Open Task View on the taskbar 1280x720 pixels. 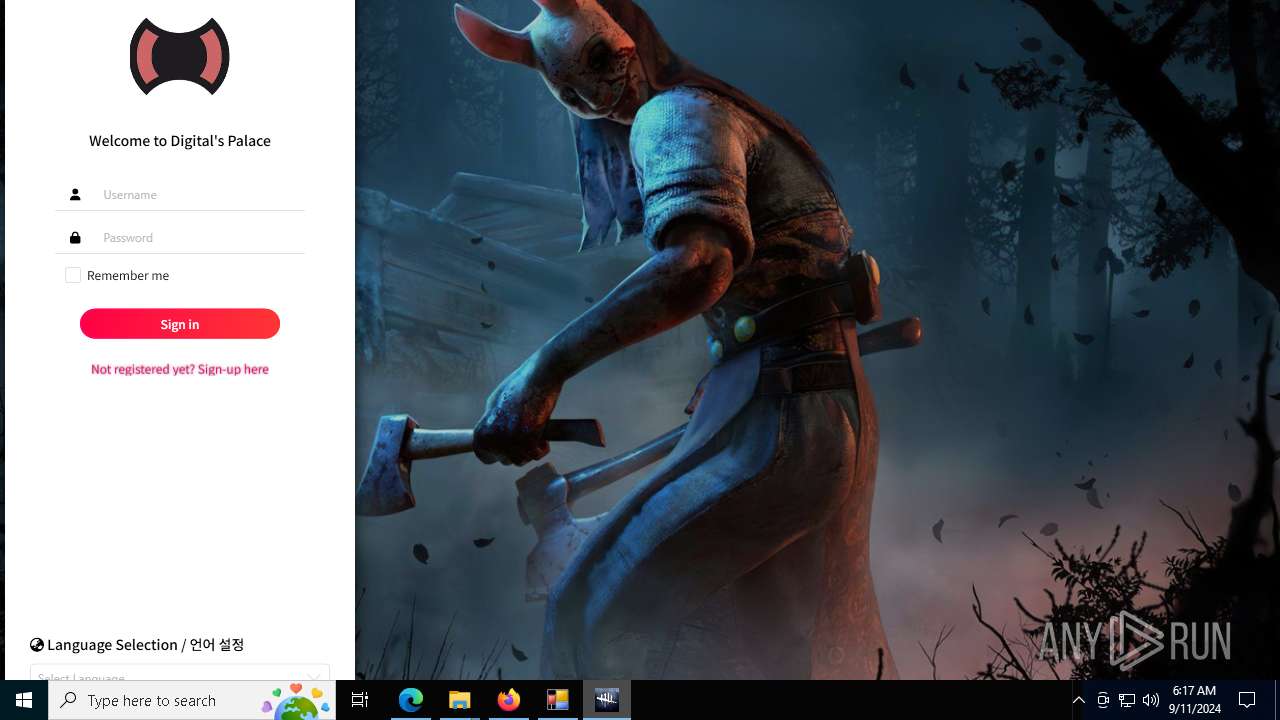tap(360, 700)
